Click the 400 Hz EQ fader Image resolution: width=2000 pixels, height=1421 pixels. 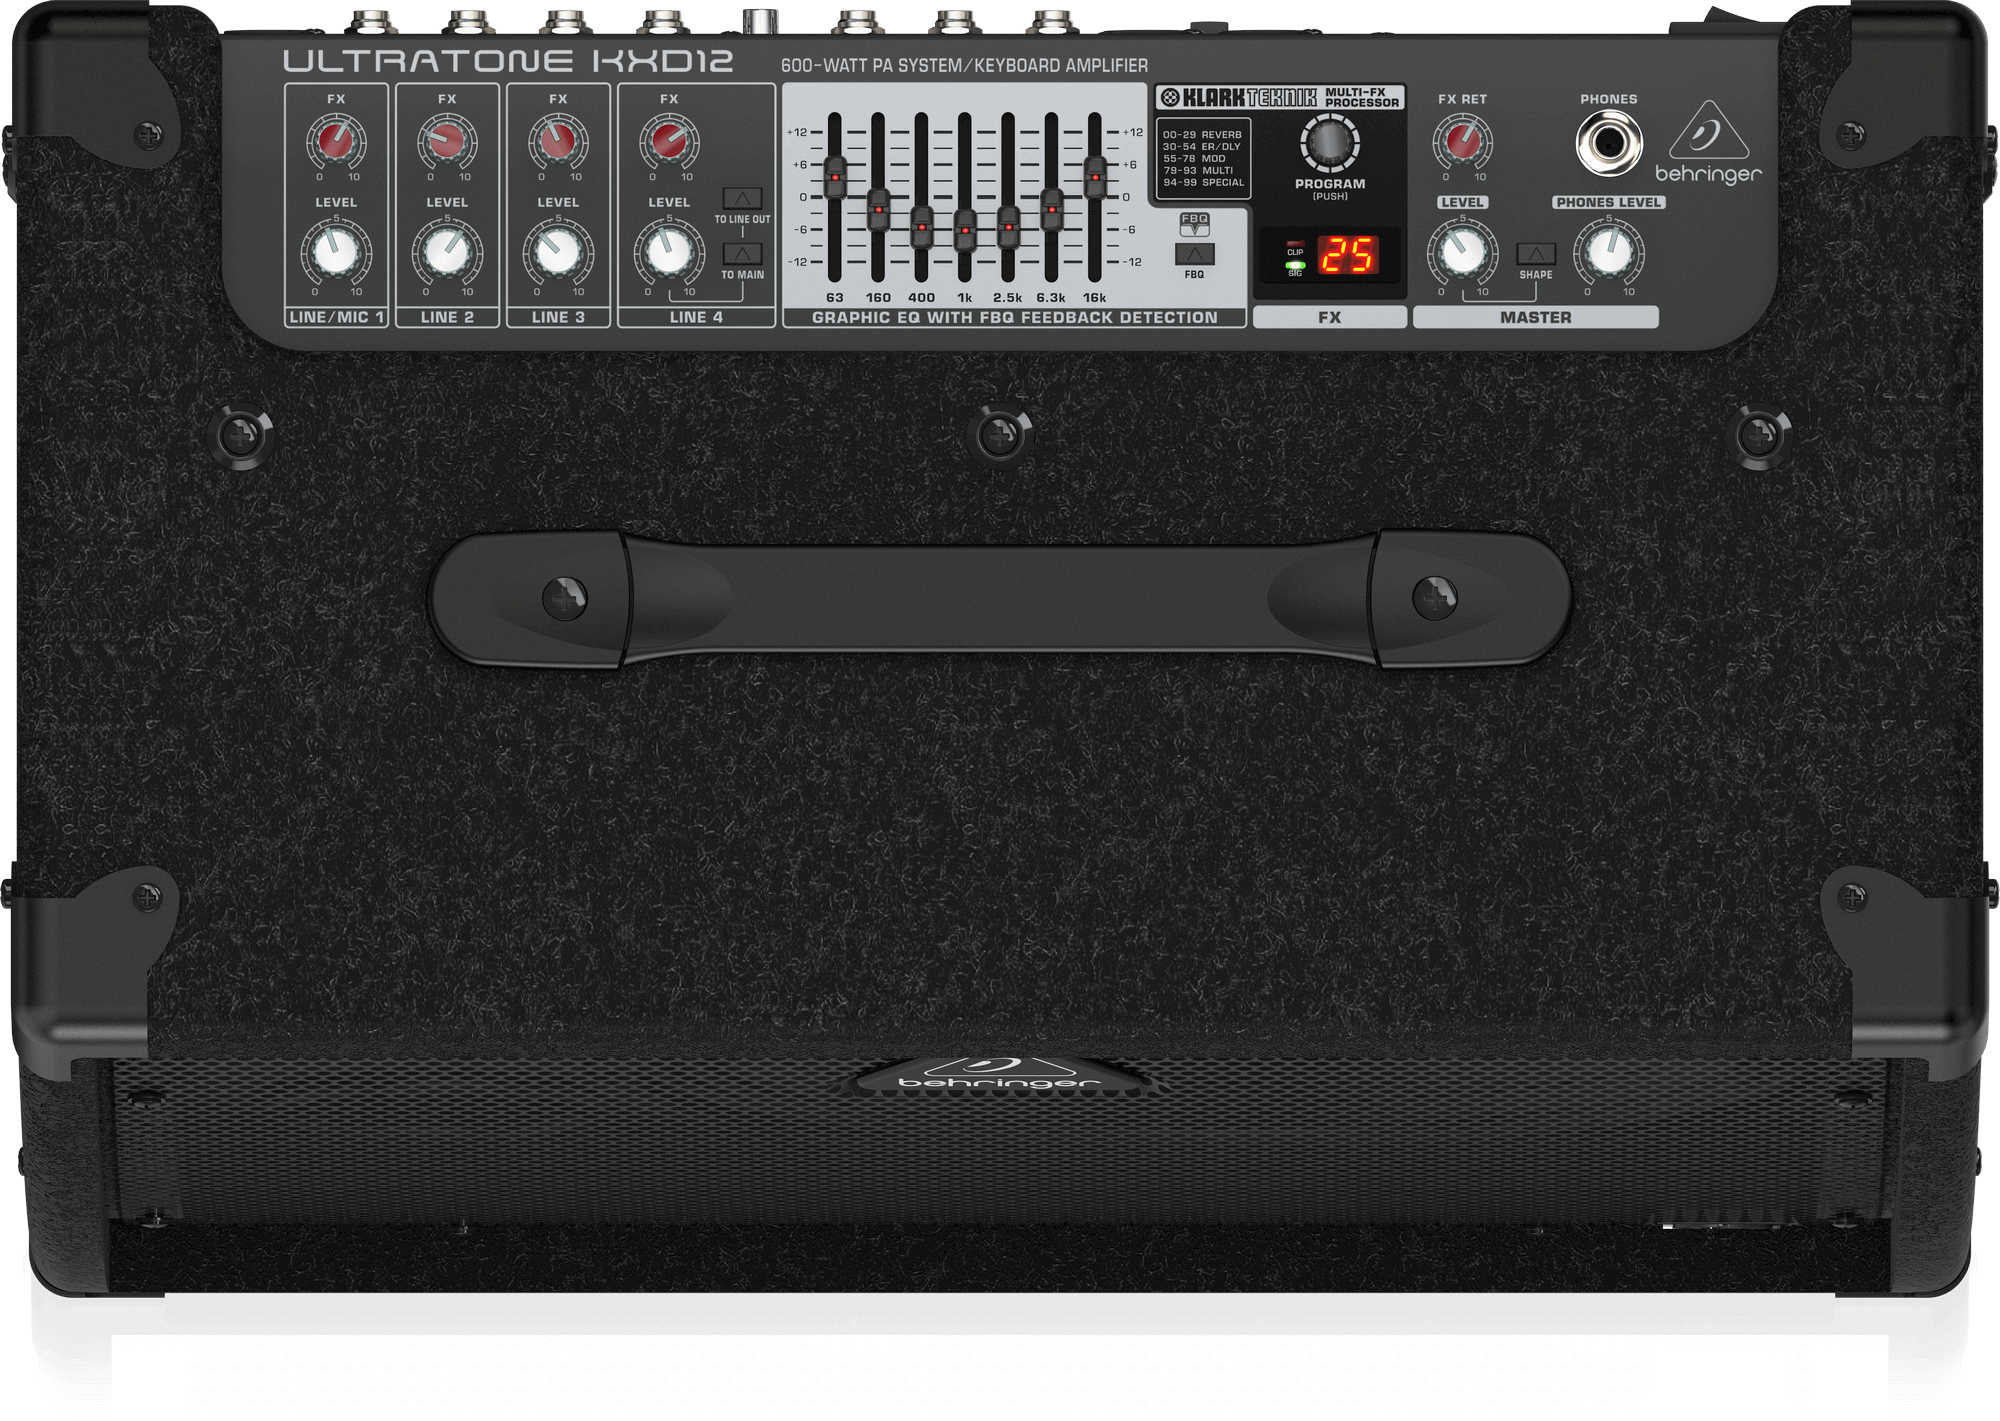921,227
